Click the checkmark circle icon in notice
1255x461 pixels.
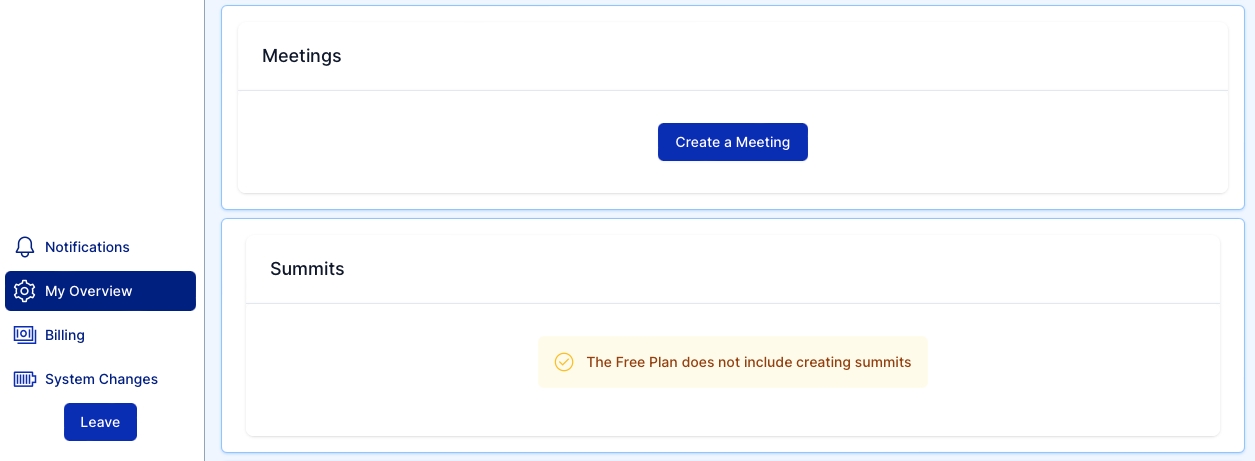564,362
